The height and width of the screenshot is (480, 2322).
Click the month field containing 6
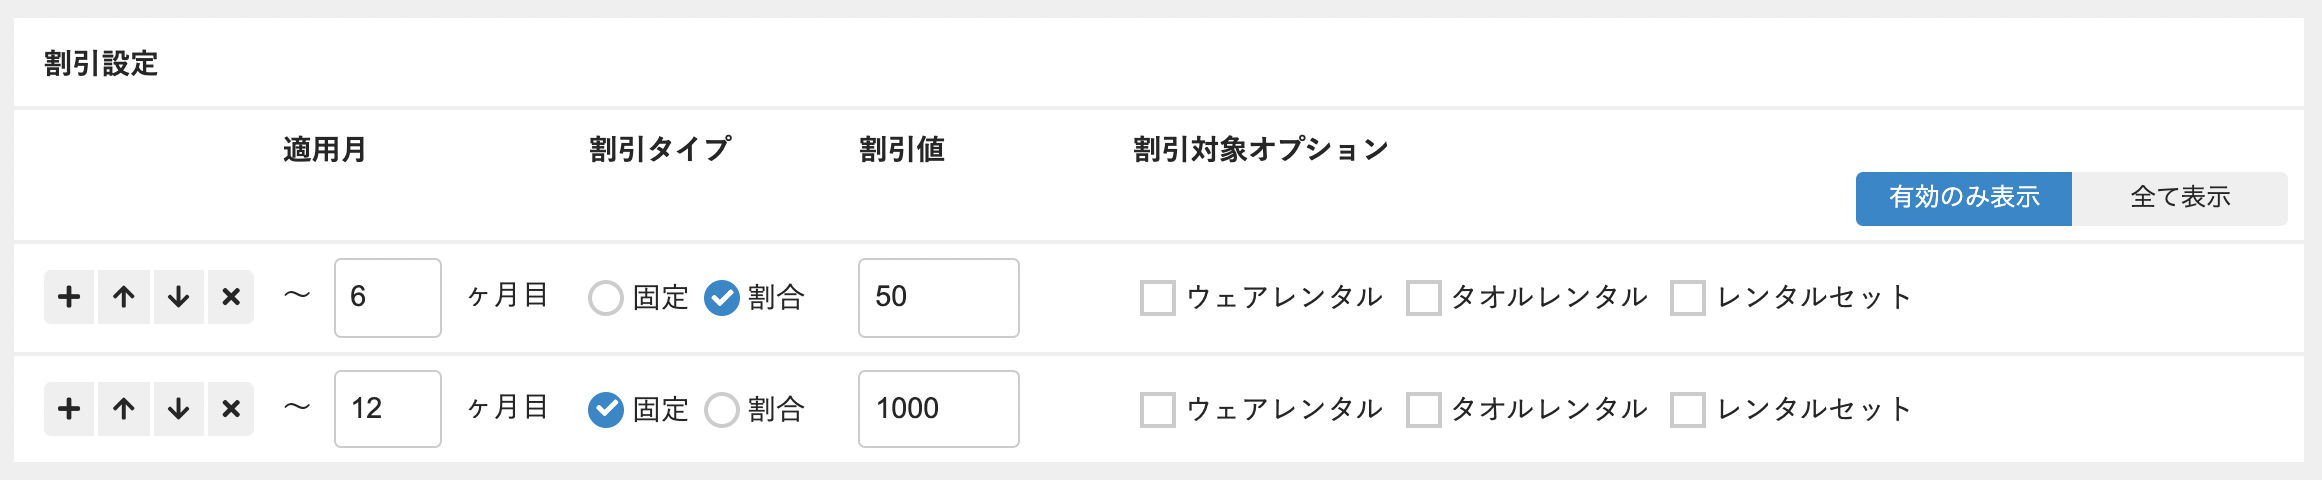[388, 298]
